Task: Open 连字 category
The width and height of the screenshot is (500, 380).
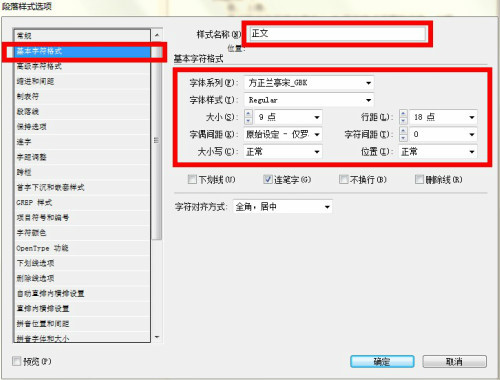Action: (x=82, y=142)
